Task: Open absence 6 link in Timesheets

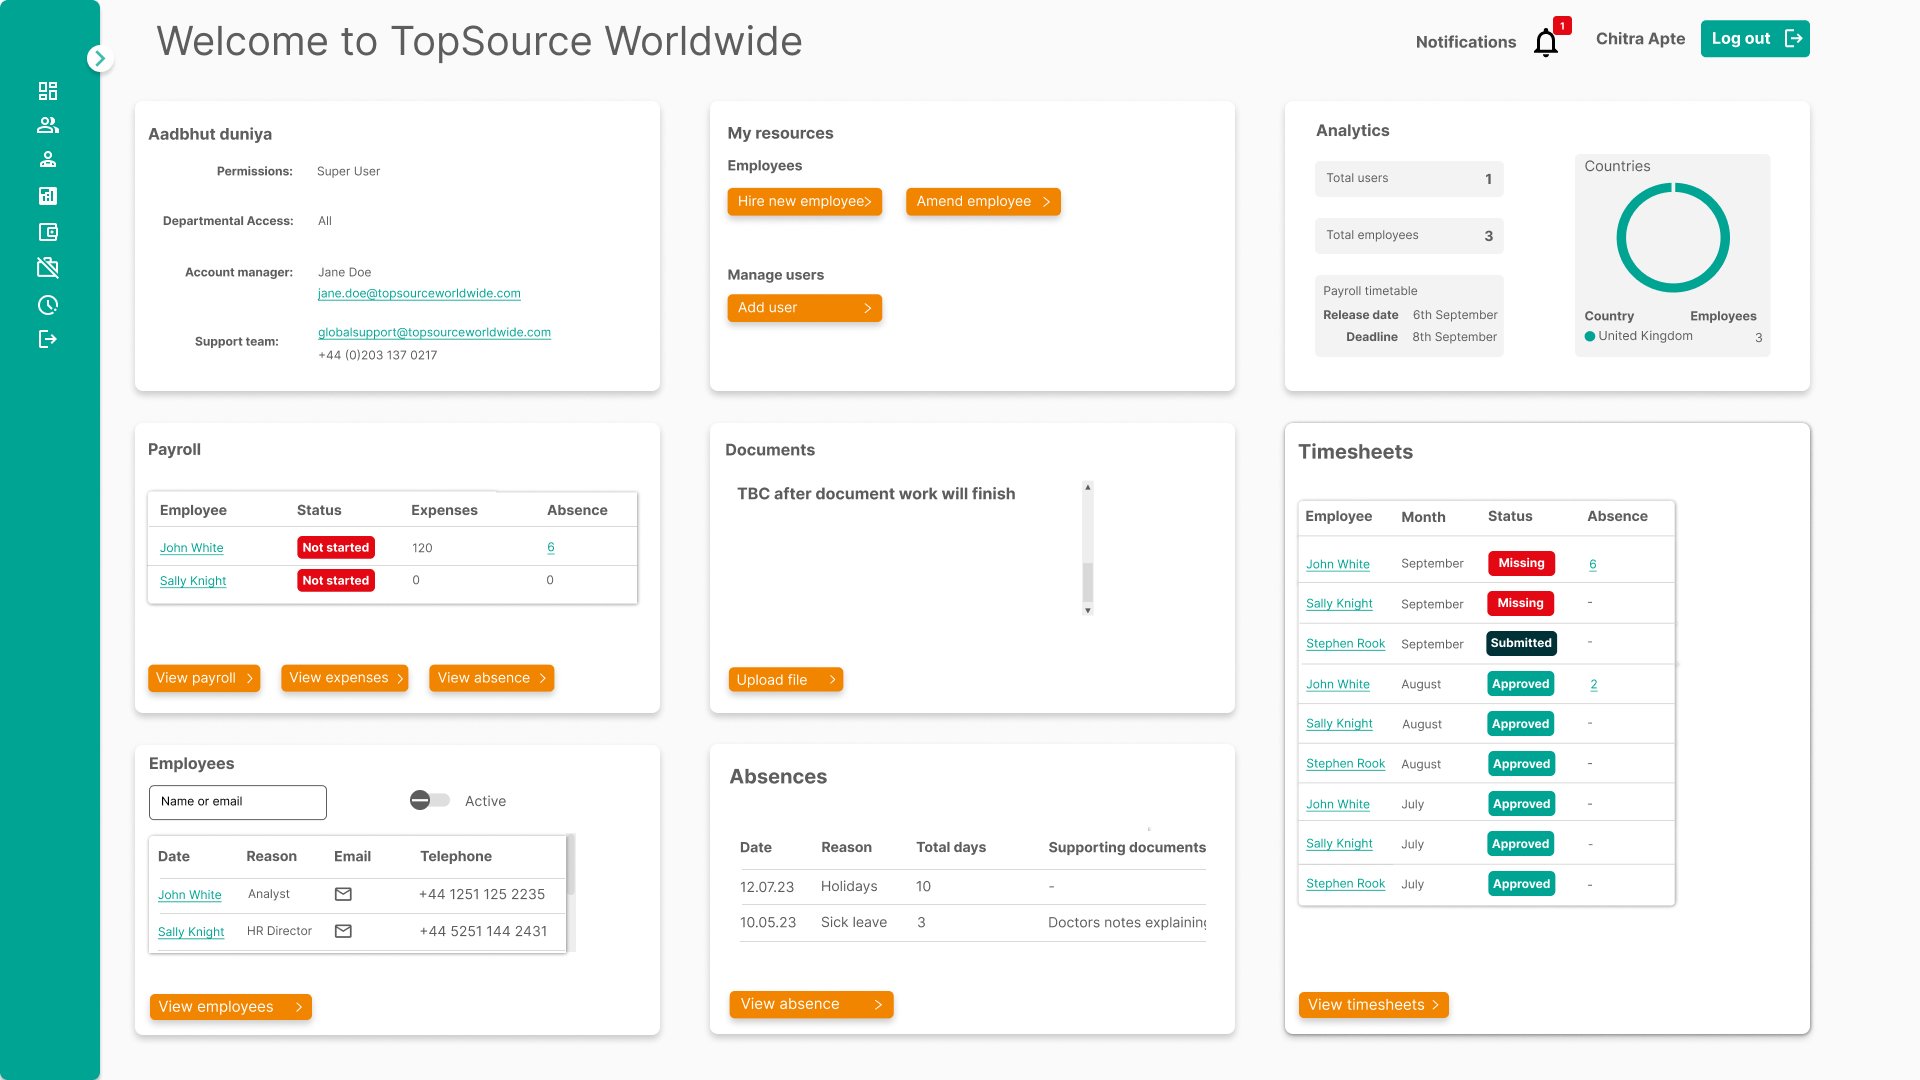Action: point(1593,564)
